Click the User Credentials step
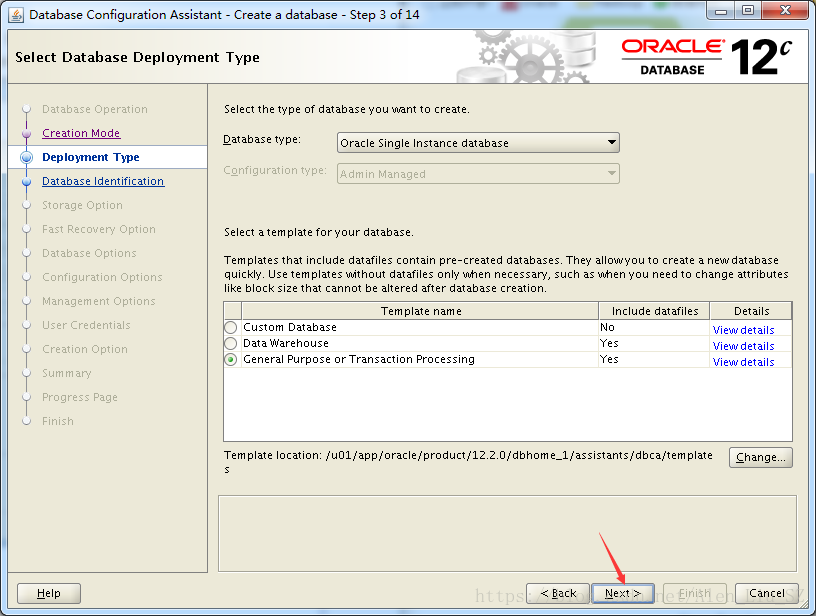816x616 pixels. pos(86,325)
